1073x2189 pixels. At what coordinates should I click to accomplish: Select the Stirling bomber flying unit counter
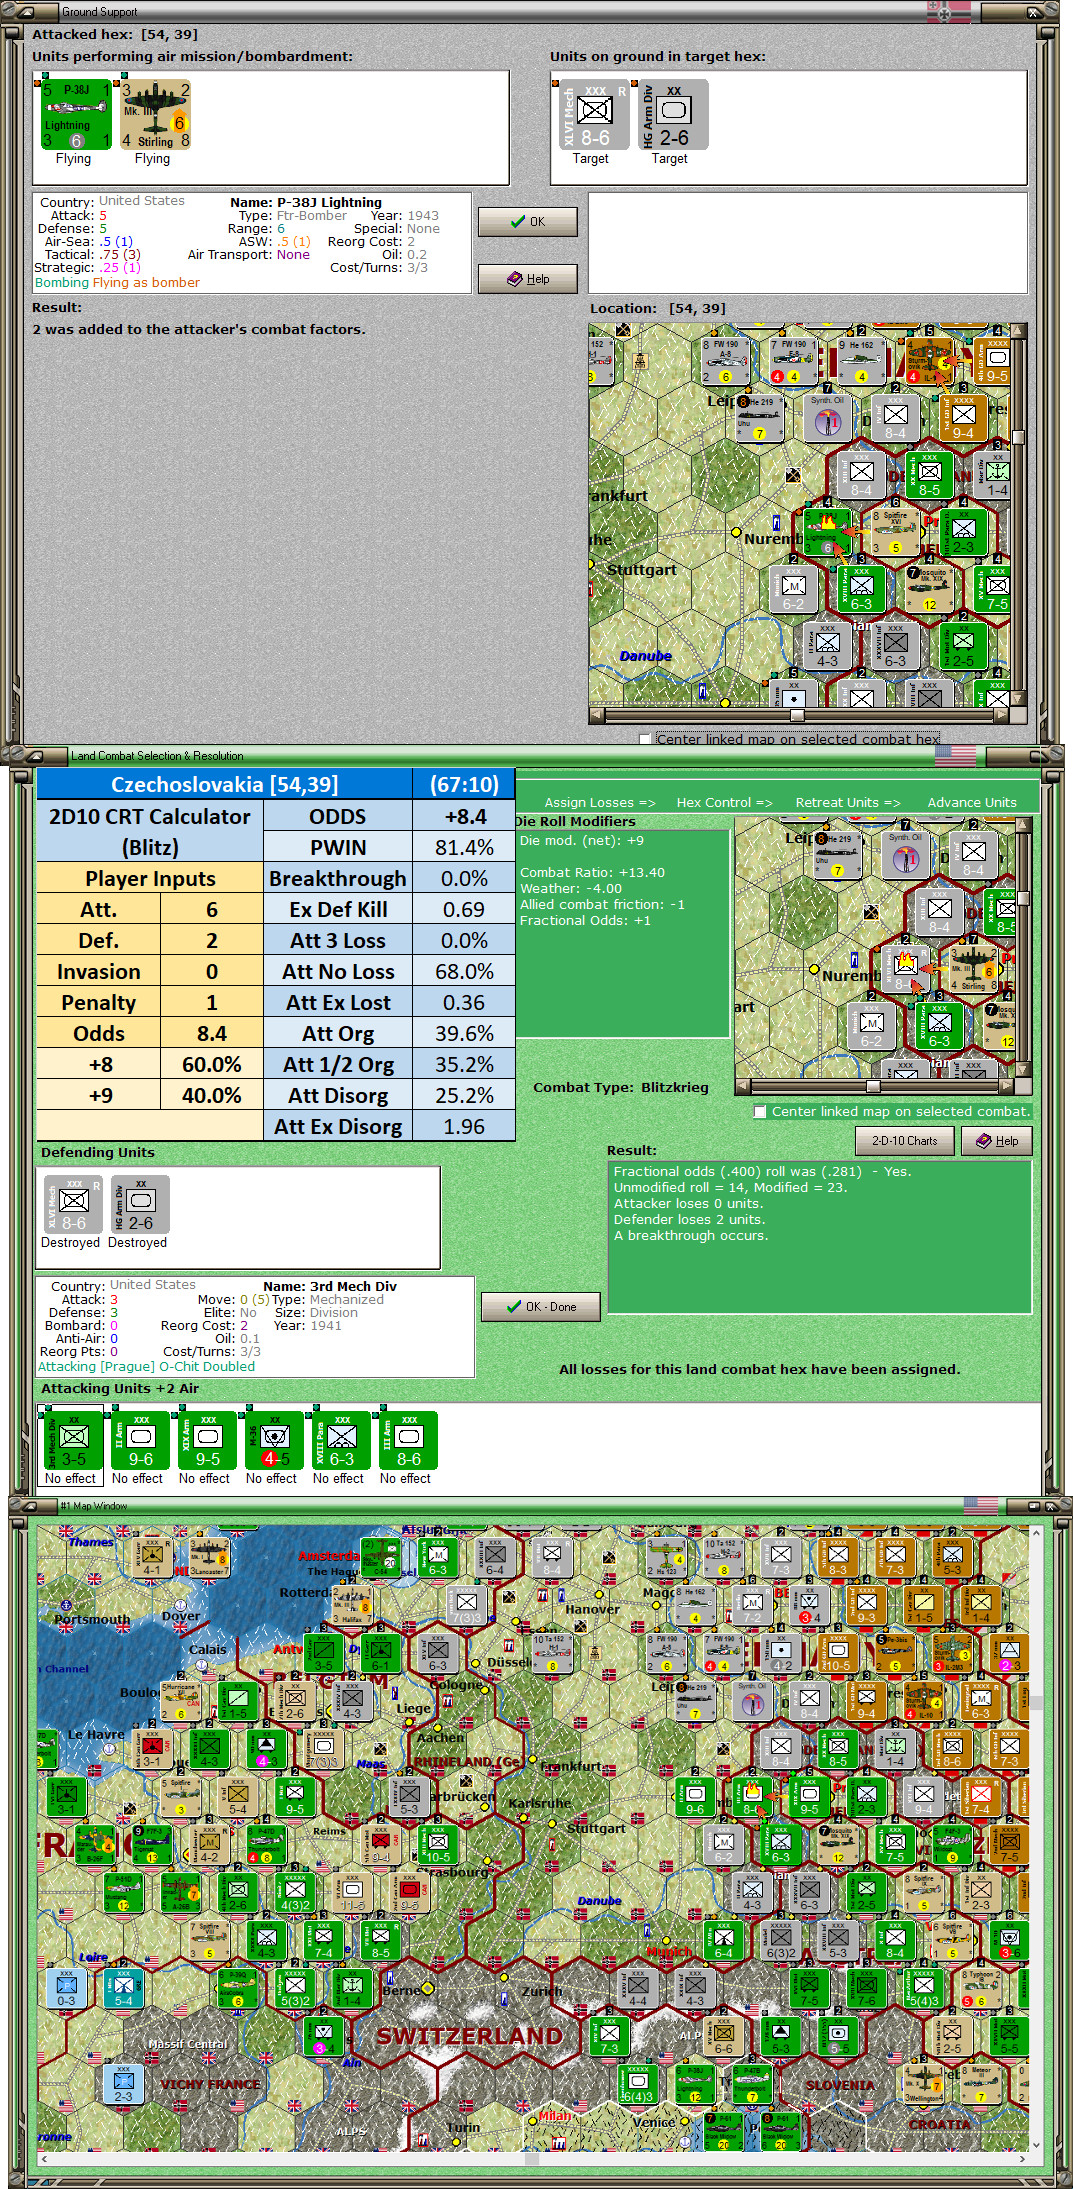[155, 115]
